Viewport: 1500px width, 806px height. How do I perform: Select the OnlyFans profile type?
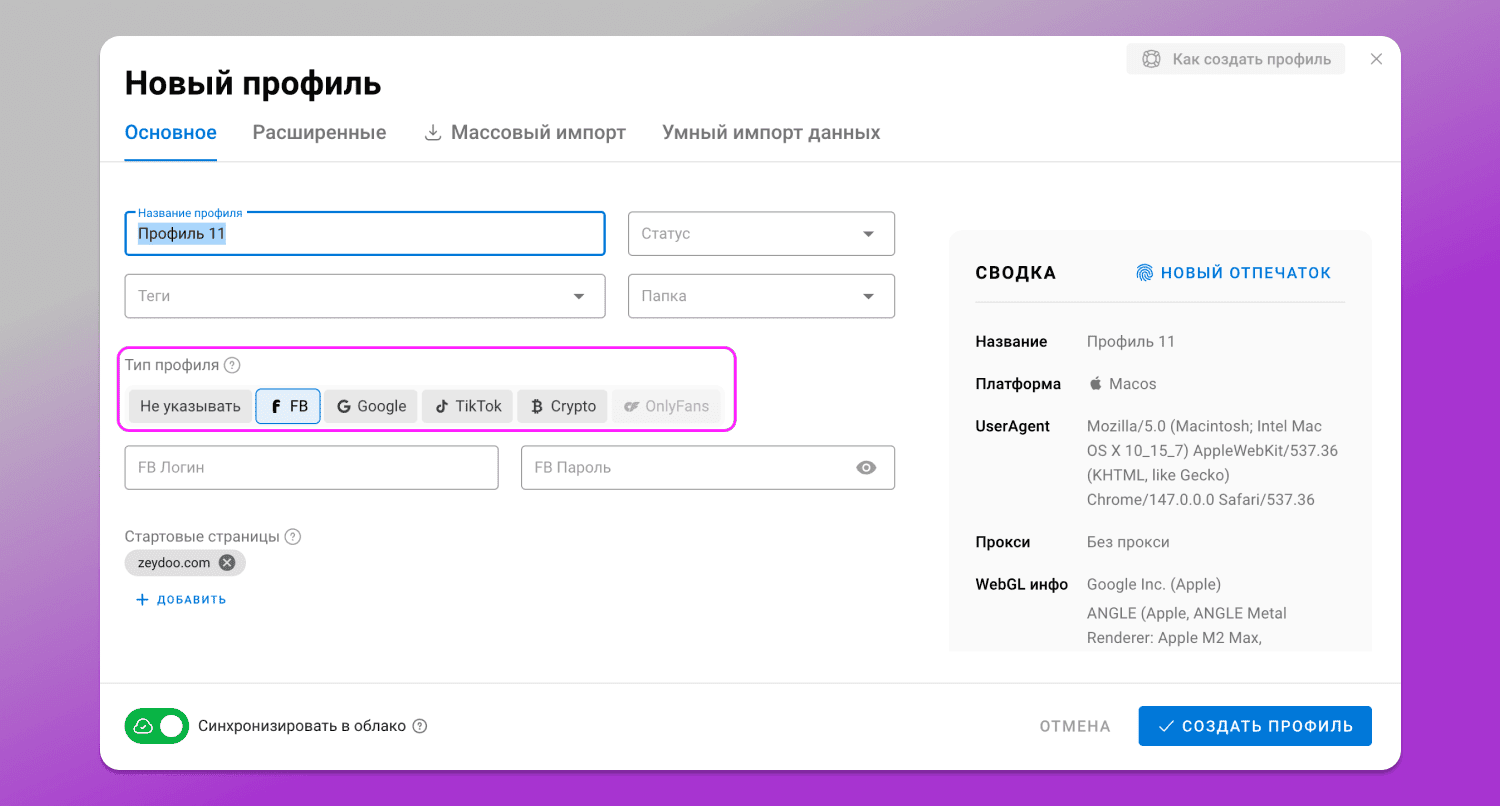coord(666,406)
